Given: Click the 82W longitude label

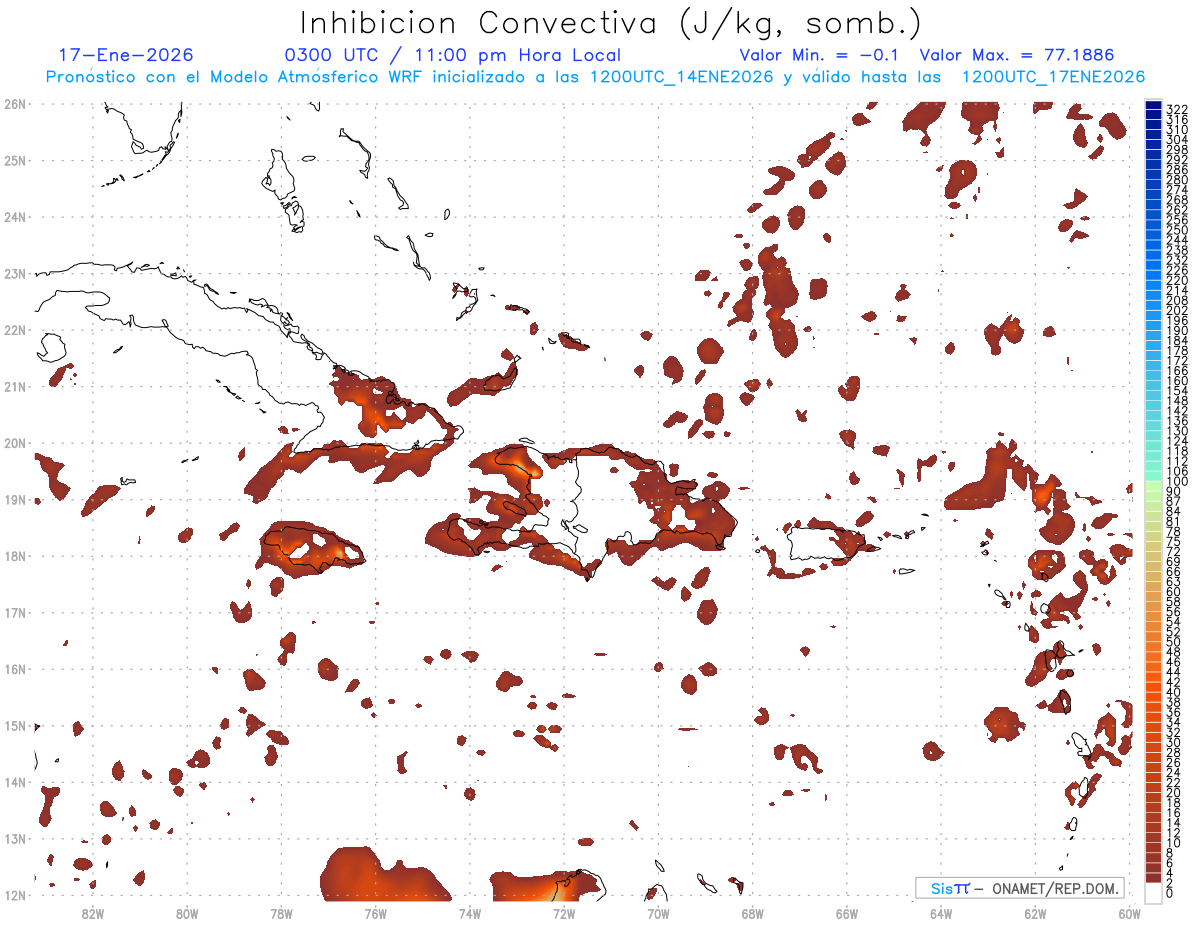Looking at the screenshot, I should click(93, 913).
